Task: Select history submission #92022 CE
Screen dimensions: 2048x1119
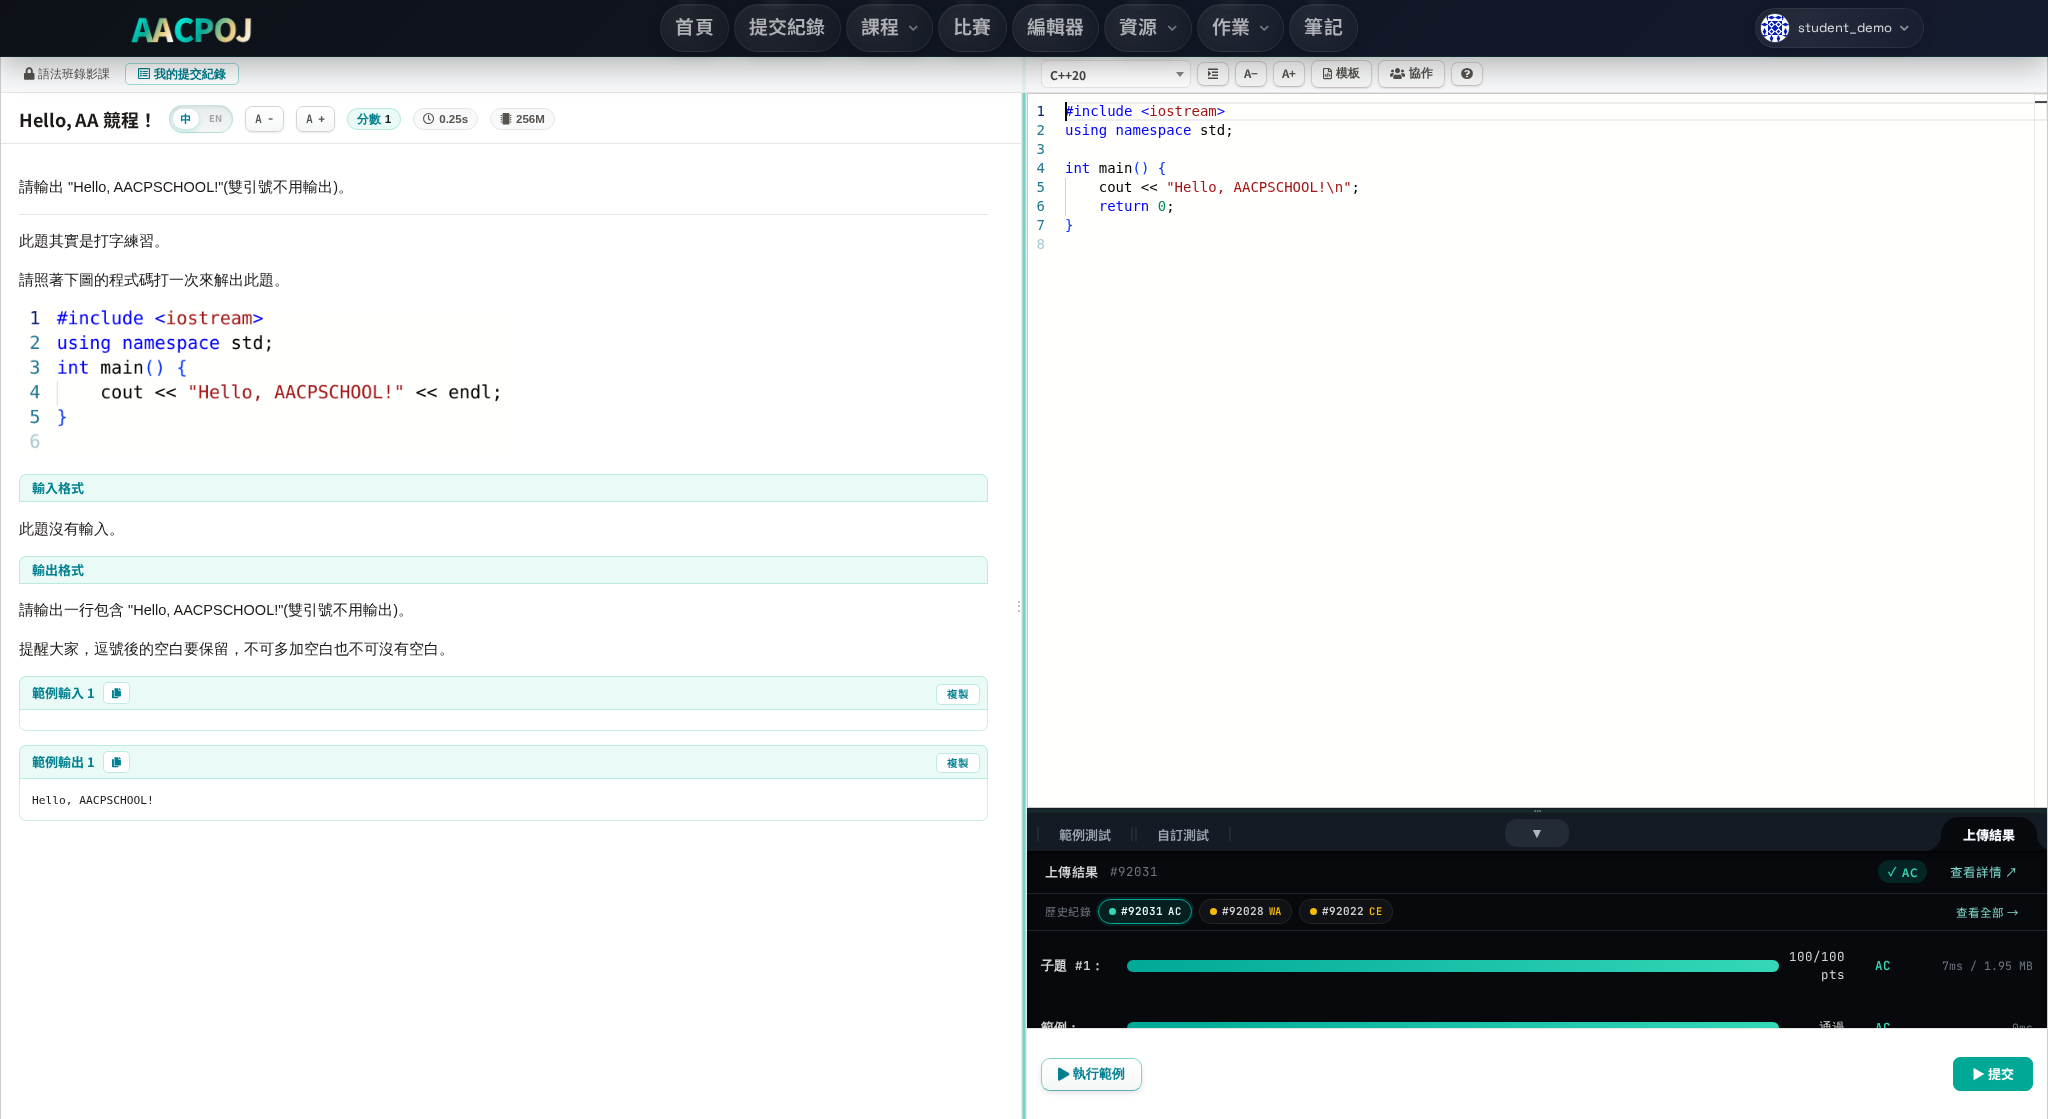Action: [1346, 911]
